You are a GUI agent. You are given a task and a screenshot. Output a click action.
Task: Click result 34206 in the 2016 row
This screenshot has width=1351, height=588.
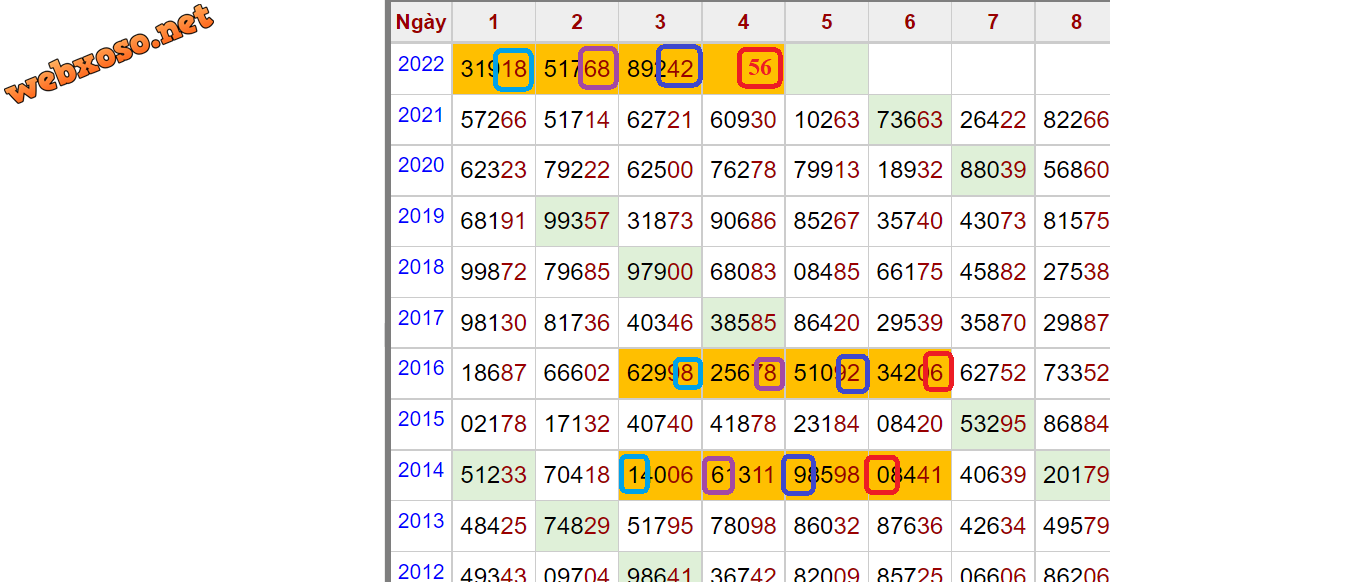coord(909,374)
